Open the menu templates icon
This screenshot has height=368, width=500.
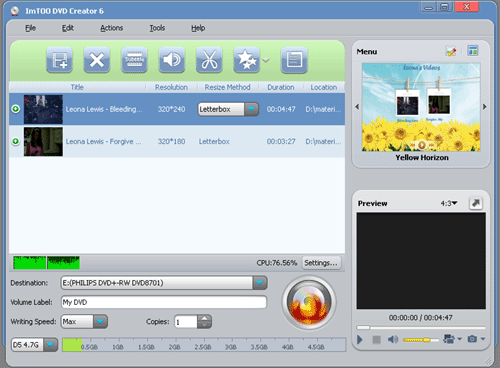(x=473, y=51)
